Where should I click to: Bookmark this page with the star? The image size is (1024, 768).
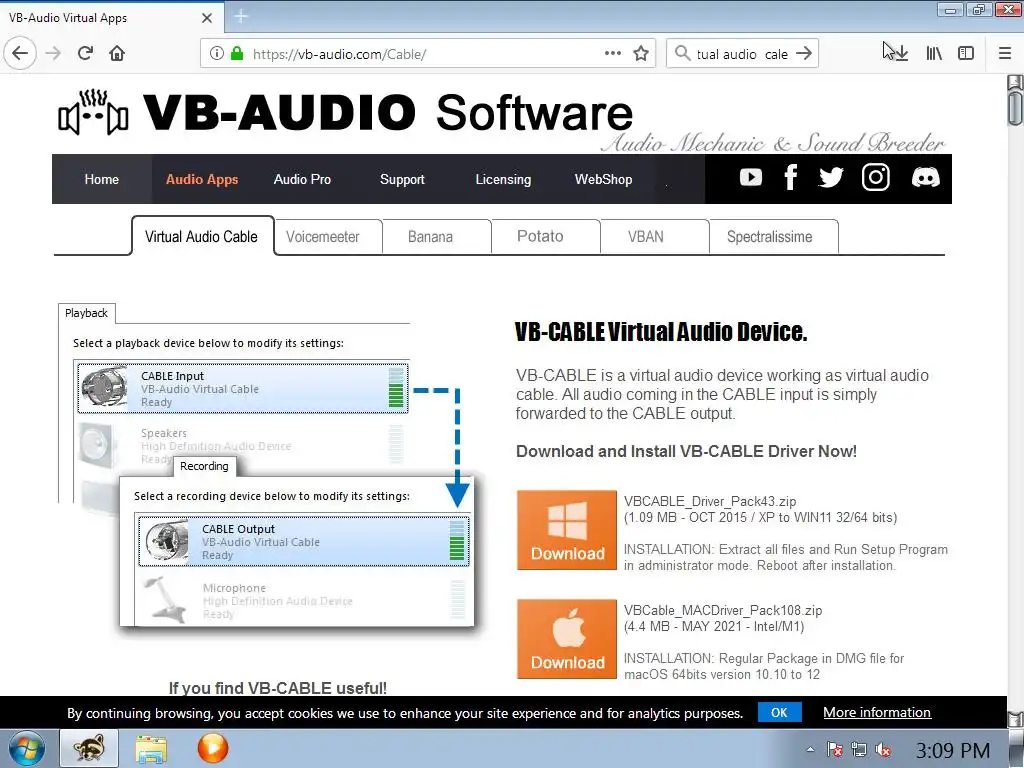tap(641, 54)
